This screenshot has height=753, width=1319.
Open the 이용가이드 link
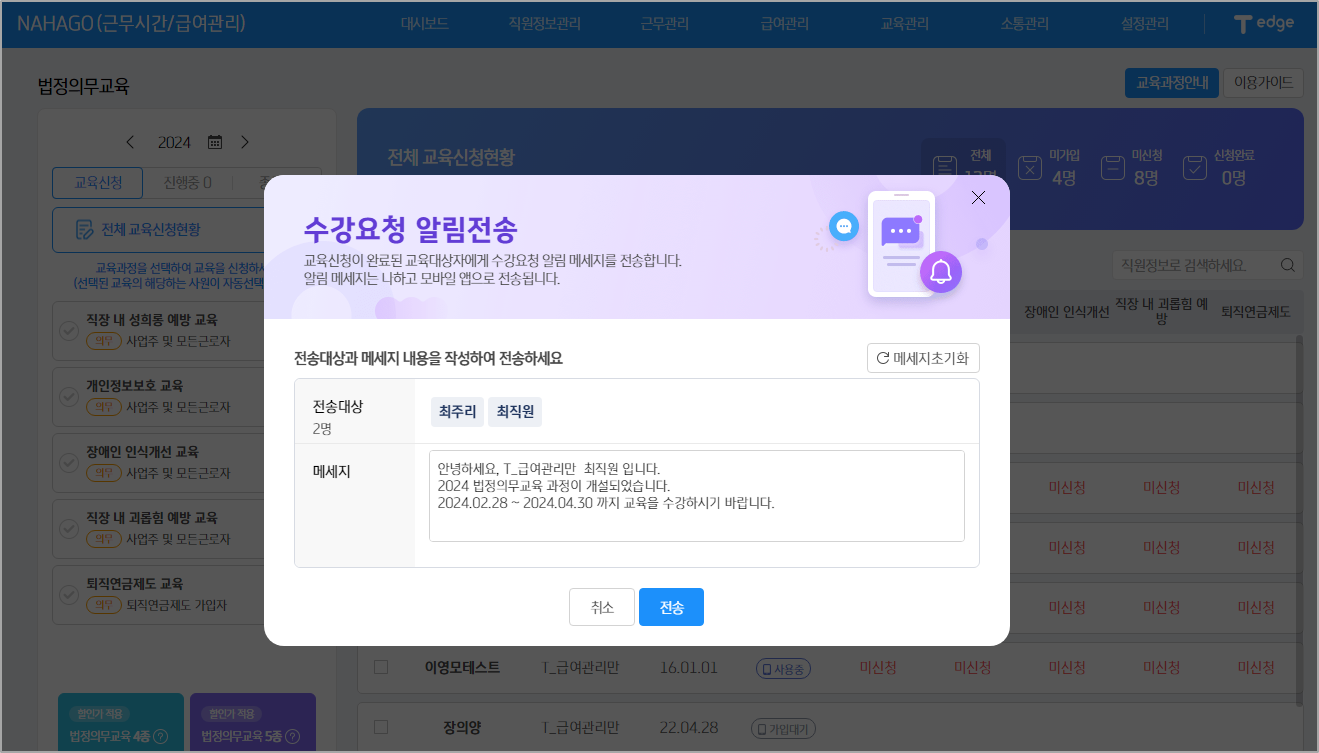(x=1263, y=83)
